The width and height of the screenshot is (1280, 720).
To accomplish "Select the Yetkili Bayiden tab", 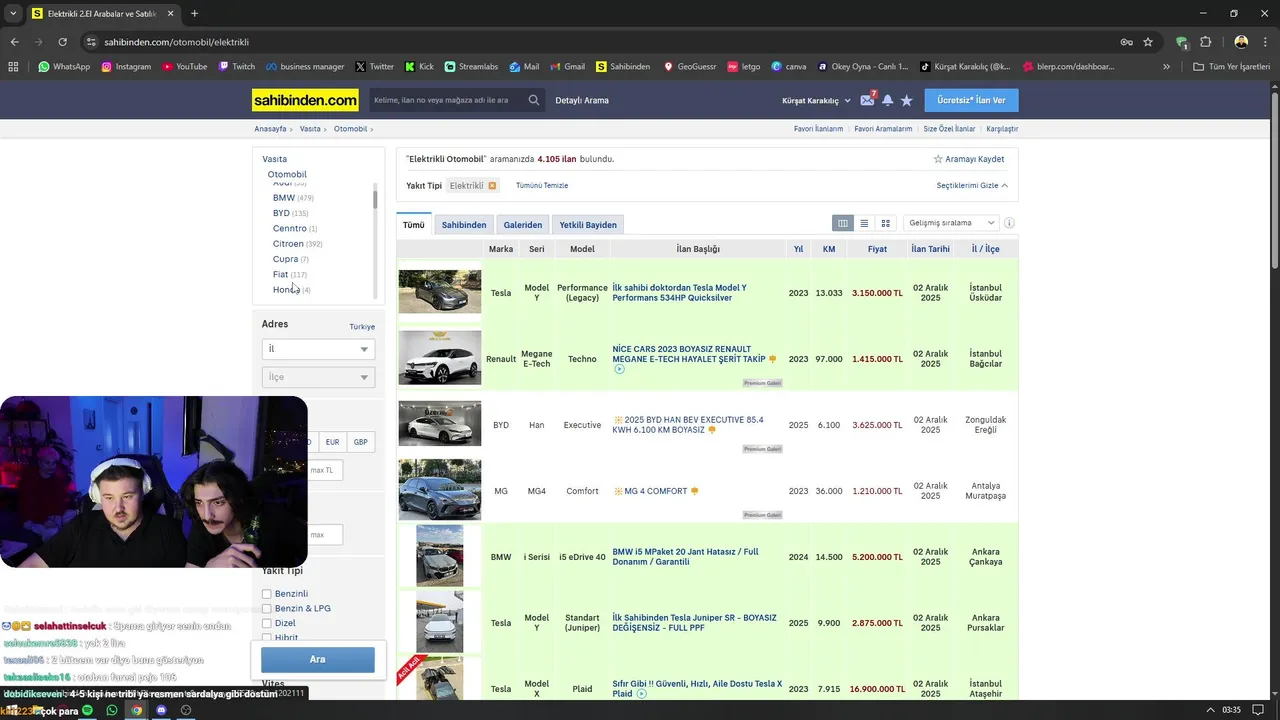I will (x=588, y=225).
